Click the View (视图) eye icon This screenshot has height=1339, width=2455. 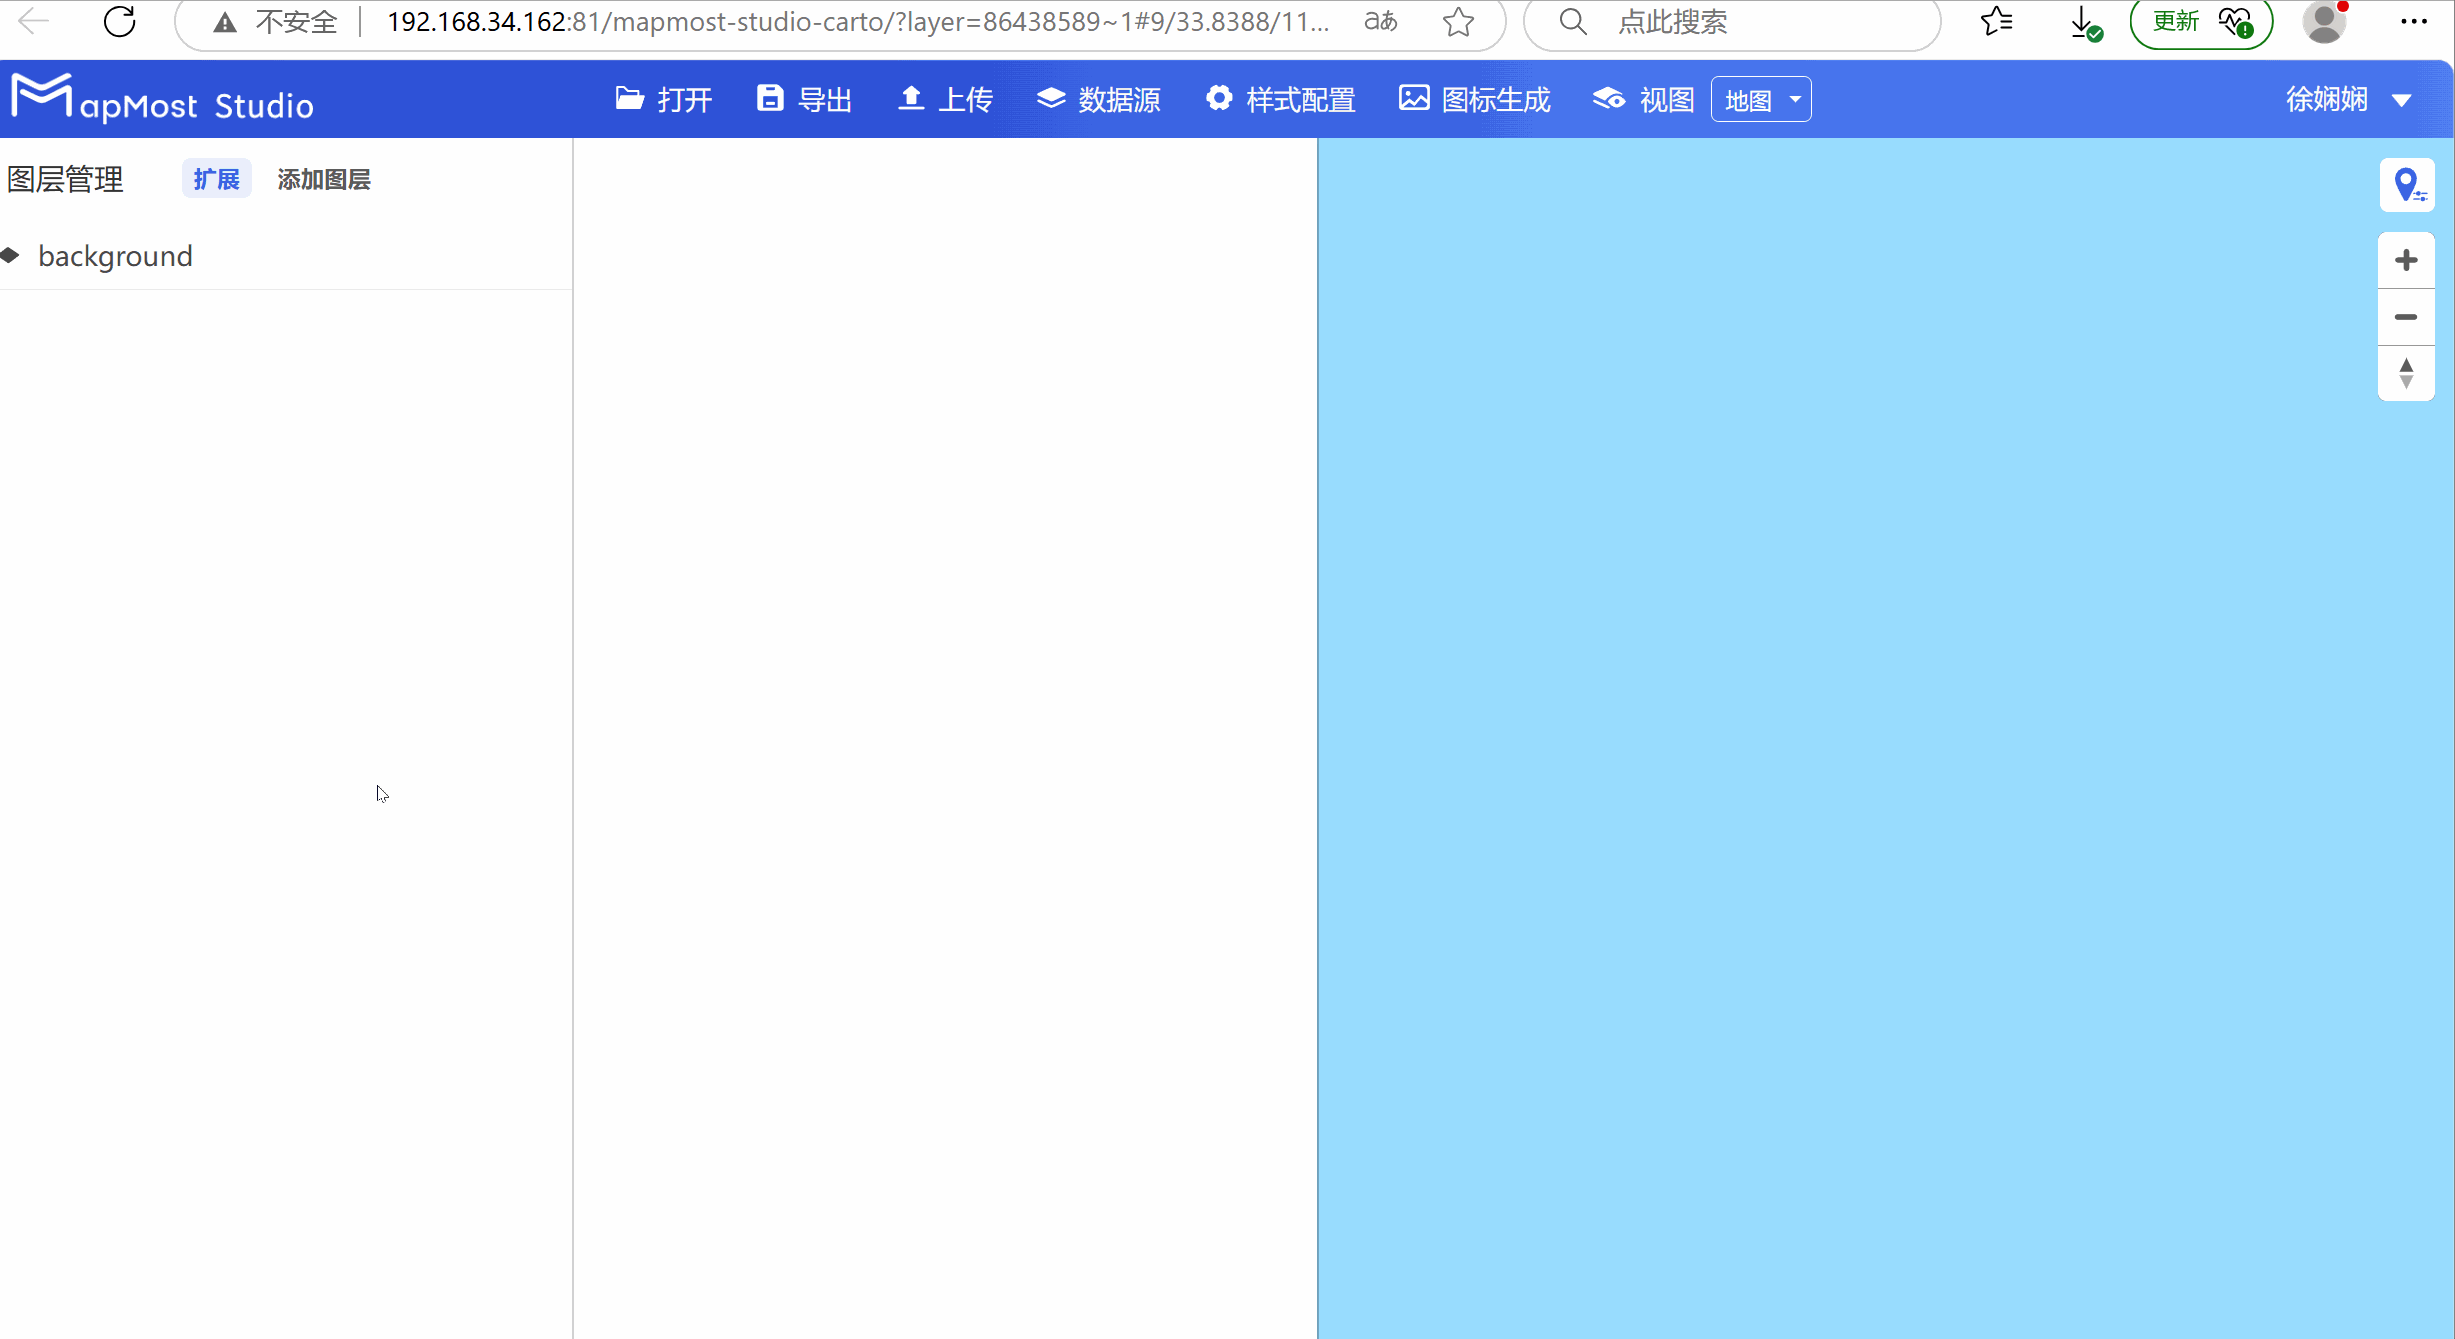point(1609,98)
